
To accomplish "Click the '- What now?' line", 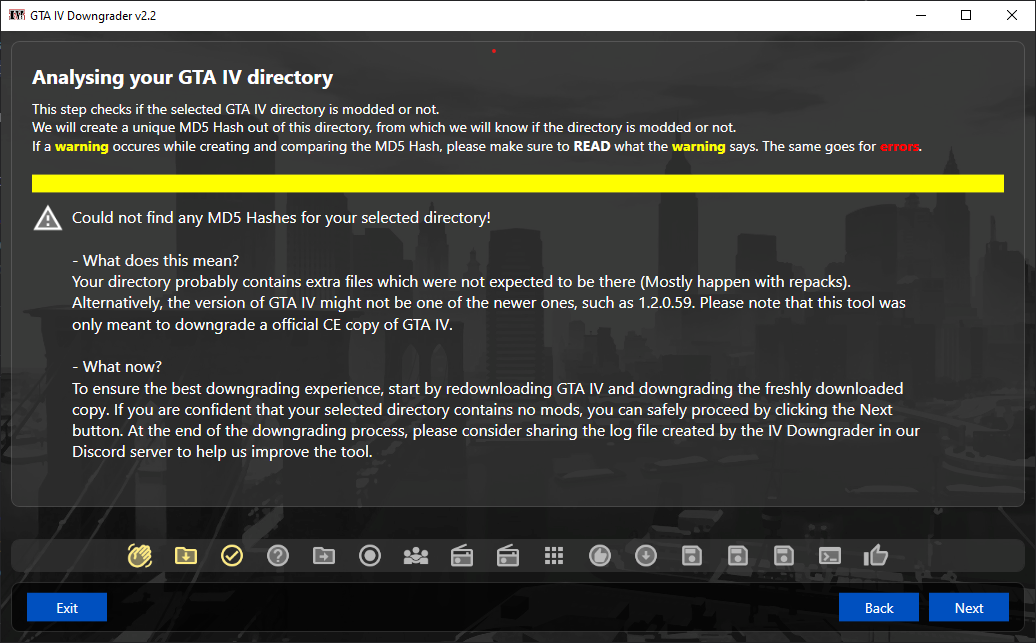I will coord(117,367).
